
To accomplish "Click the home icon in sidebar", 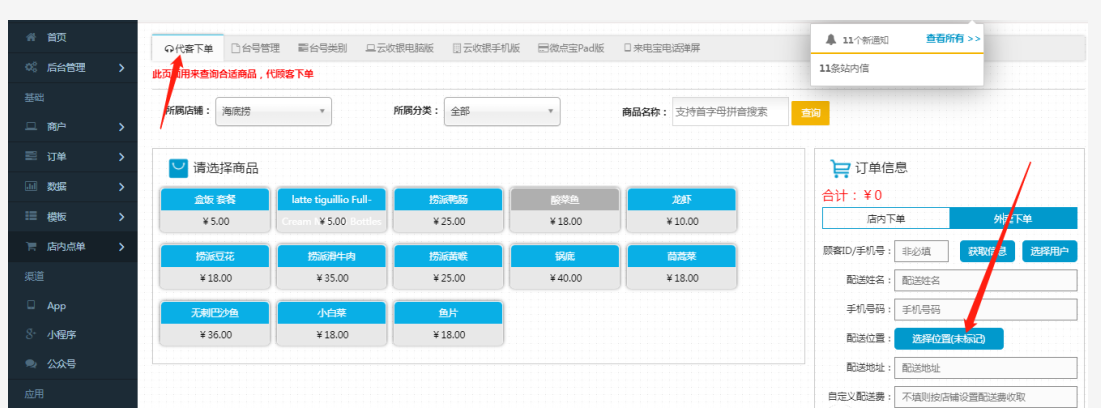I will (x=30, y=37).
